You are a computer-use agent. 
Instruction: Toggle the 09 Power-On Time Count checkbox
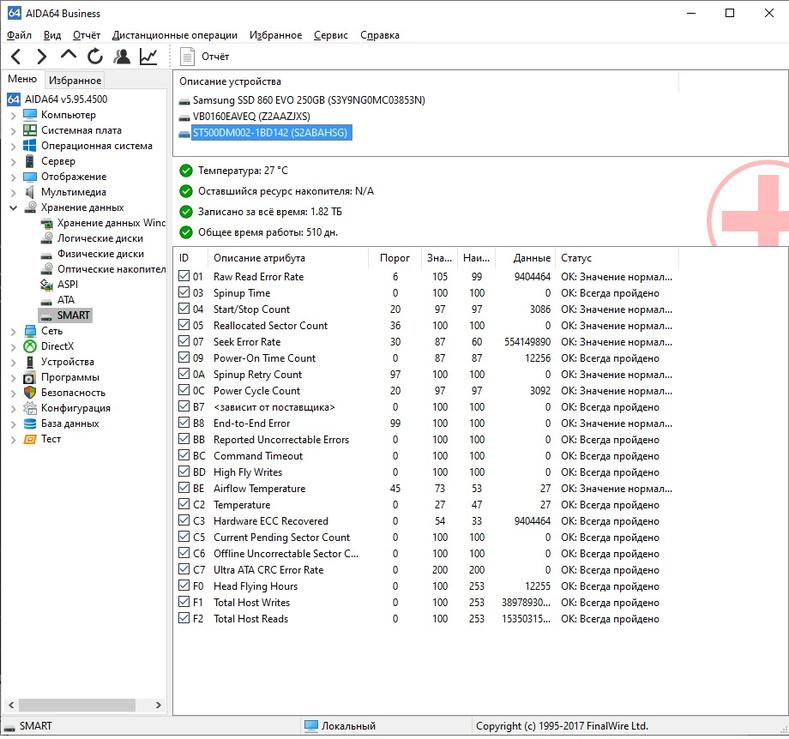point(184,358)
